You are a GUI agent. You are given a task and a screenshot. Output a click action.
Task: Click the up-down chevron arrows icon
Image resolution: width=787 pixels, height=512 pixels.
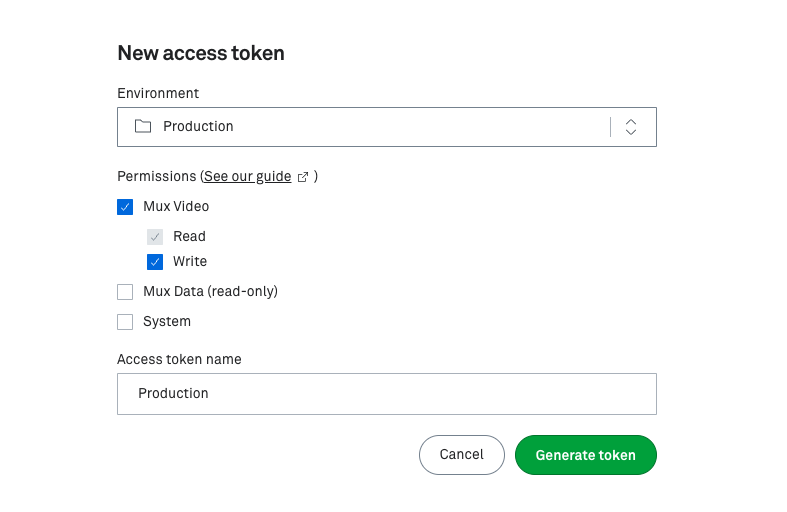point(631,127)
